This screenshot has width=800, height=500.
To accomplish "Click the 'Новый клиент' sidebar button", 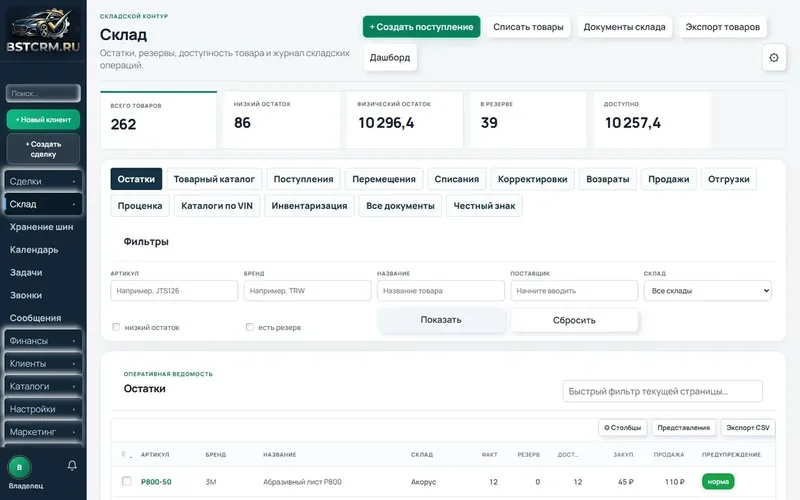I will click(x=43, y=119).
